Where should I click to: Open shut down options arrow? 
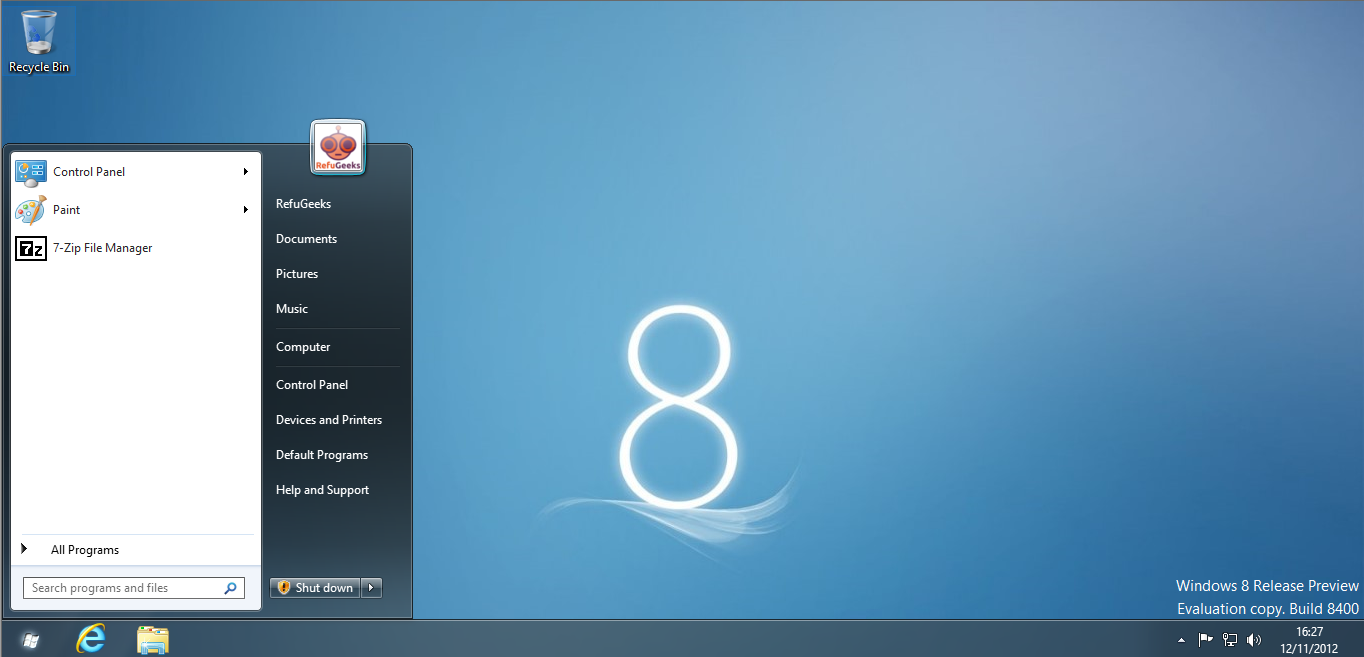click(x=372, y=588)
